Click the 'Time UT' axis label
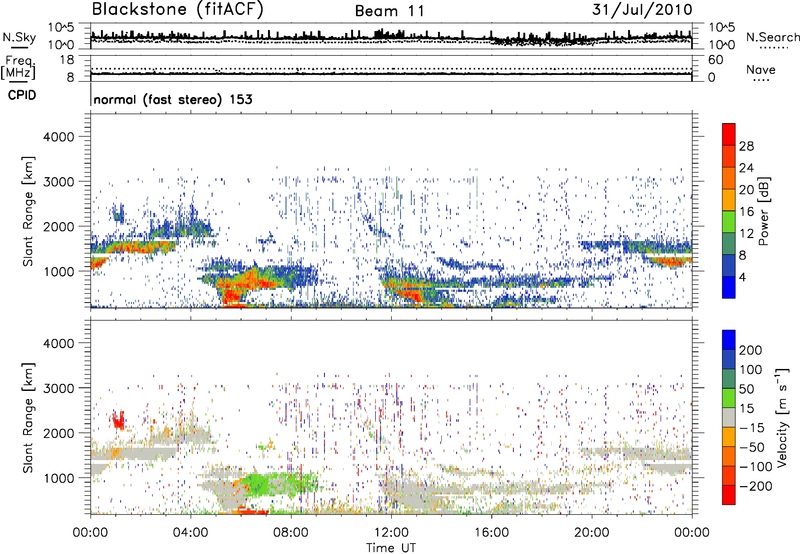 pos(391,548)
